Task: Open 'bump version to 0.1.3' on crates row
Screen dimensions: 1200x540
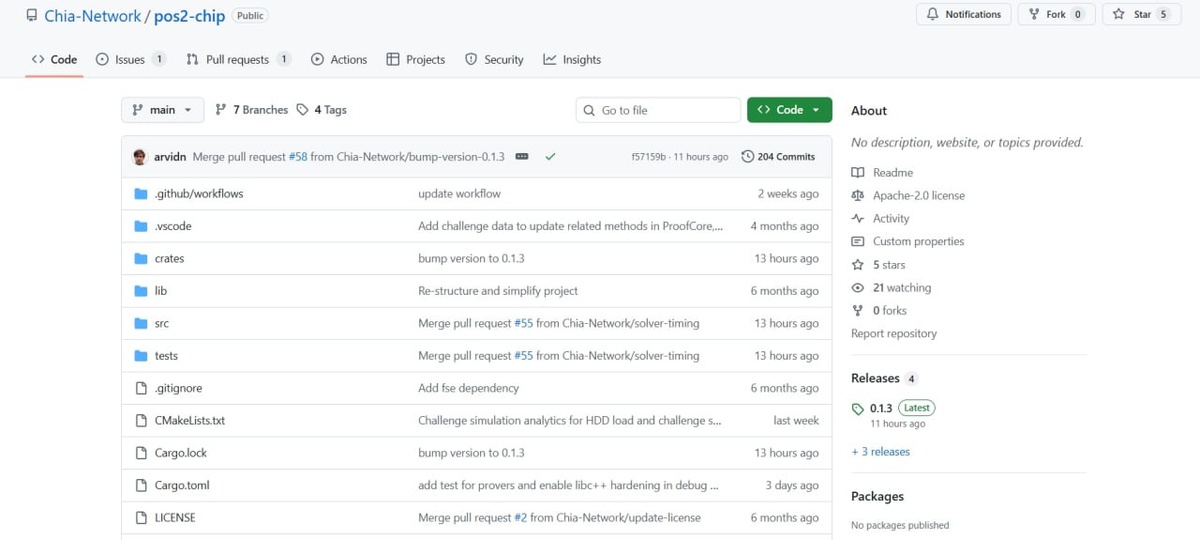Action: pos(471,258)
